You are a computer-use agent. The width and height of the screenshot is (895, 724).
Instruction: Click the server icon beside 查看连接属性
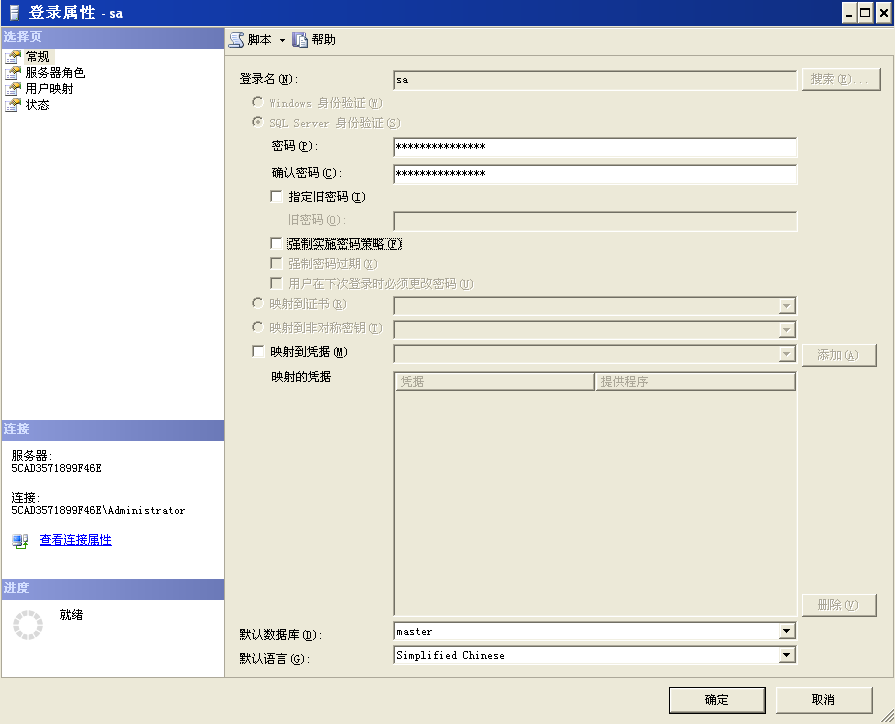point(20,541)
